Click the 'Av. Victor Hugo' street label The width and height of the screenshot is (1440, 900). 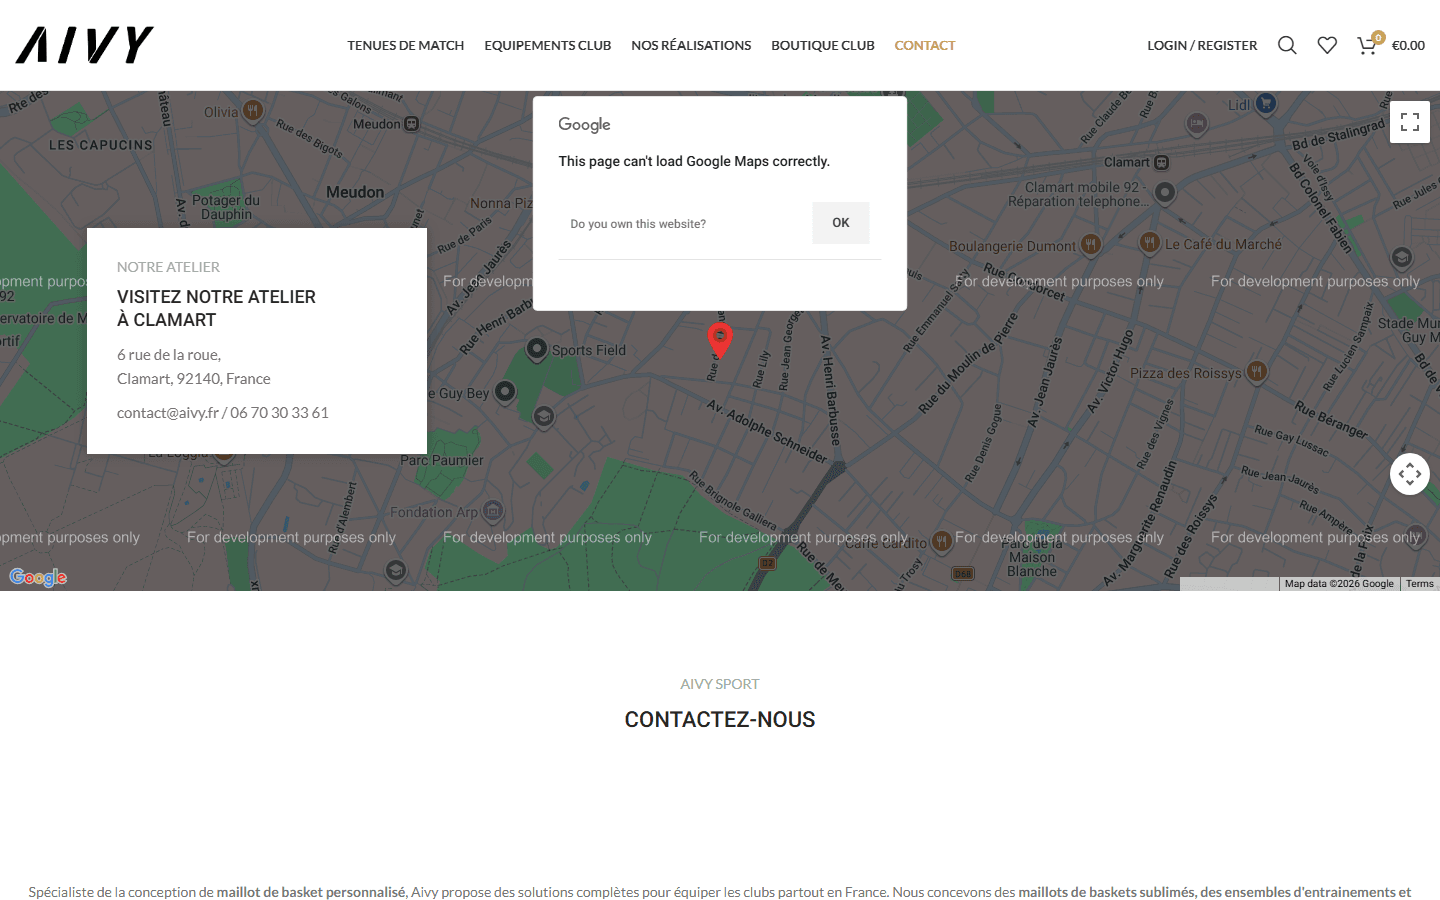click(x=1111, y=371)
